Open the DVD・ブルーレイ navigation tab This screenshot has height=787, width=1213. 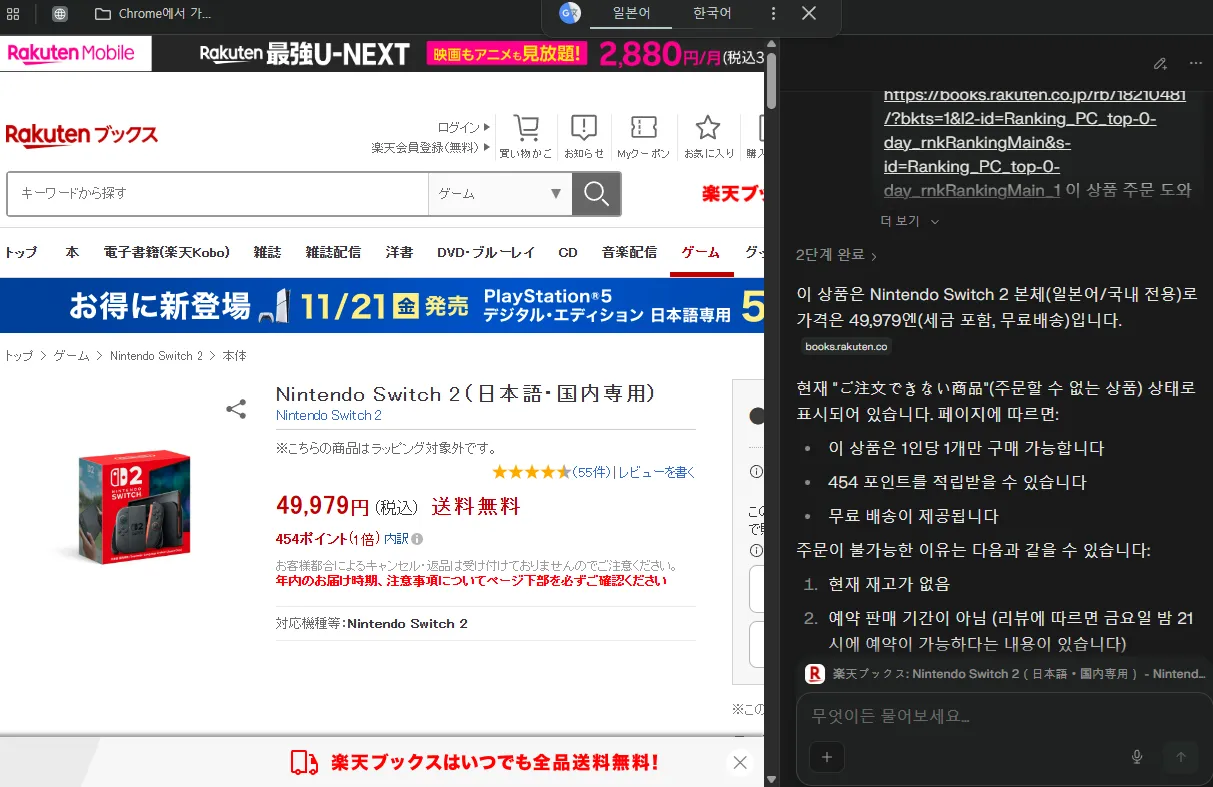[486, 252]
